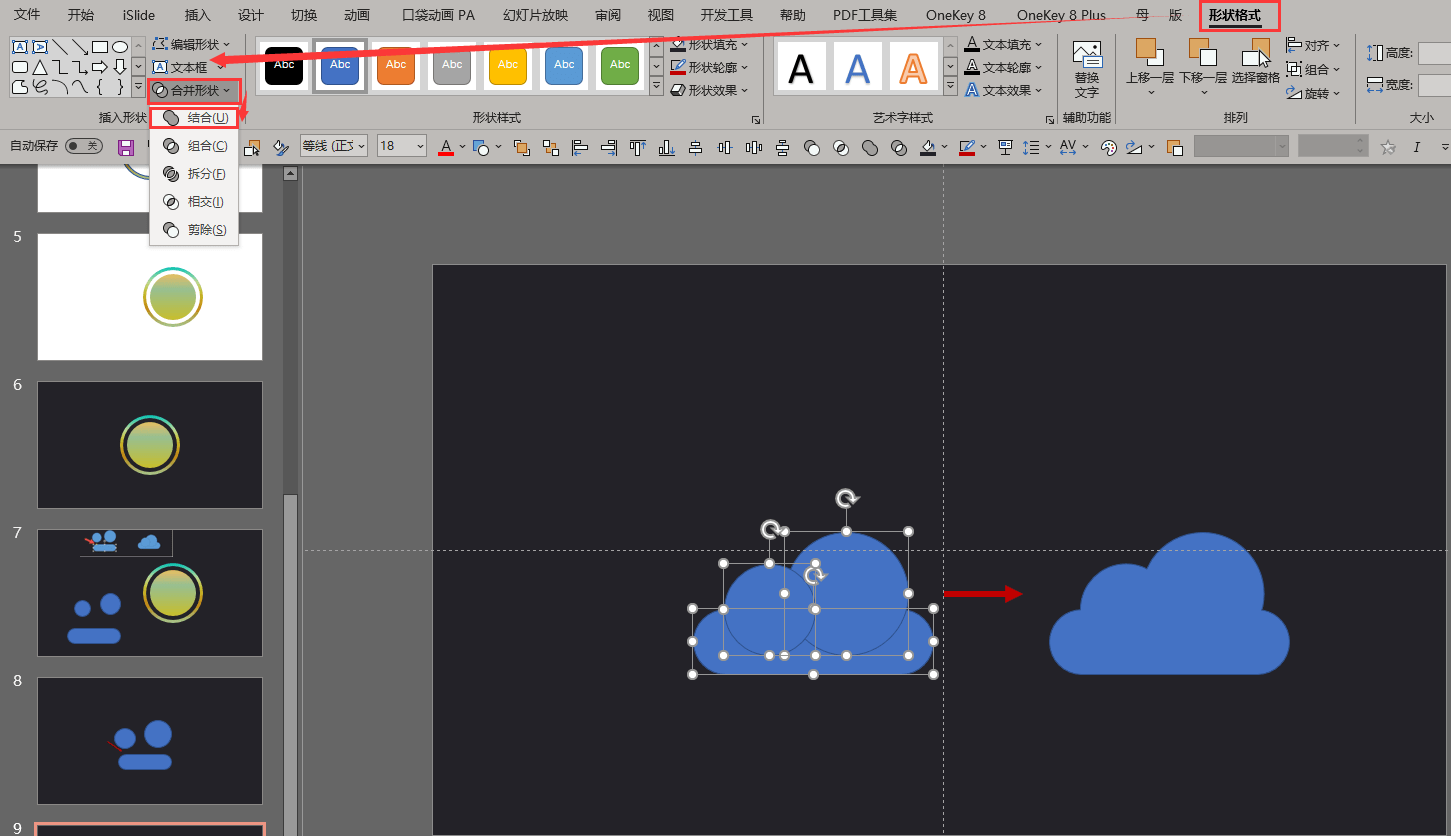The width and height of the screenshot is (1451, 836).
Task: Choose 相交(I) intersect from merge menu
Action: pyautogui.click(x=195, y=202)
